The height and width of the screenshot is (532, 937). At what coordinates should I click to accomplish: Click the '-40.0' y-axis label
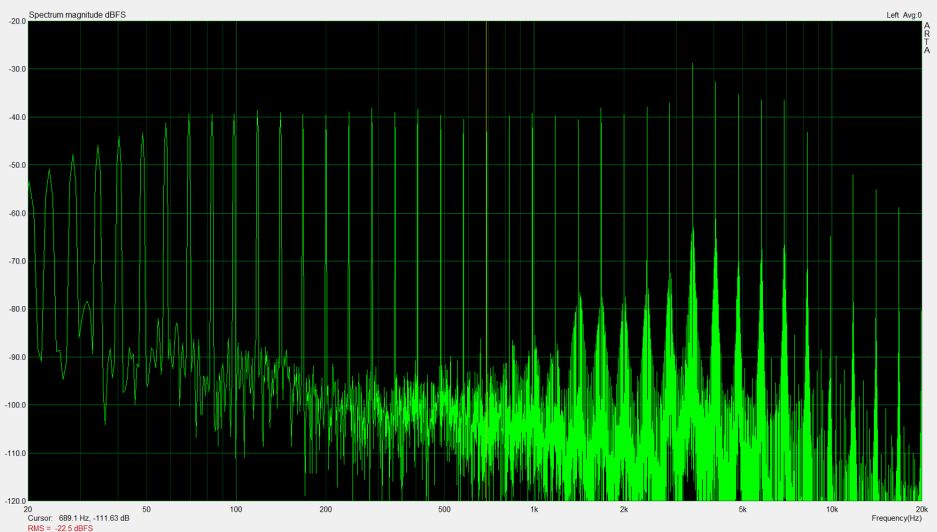coord(17,117)
